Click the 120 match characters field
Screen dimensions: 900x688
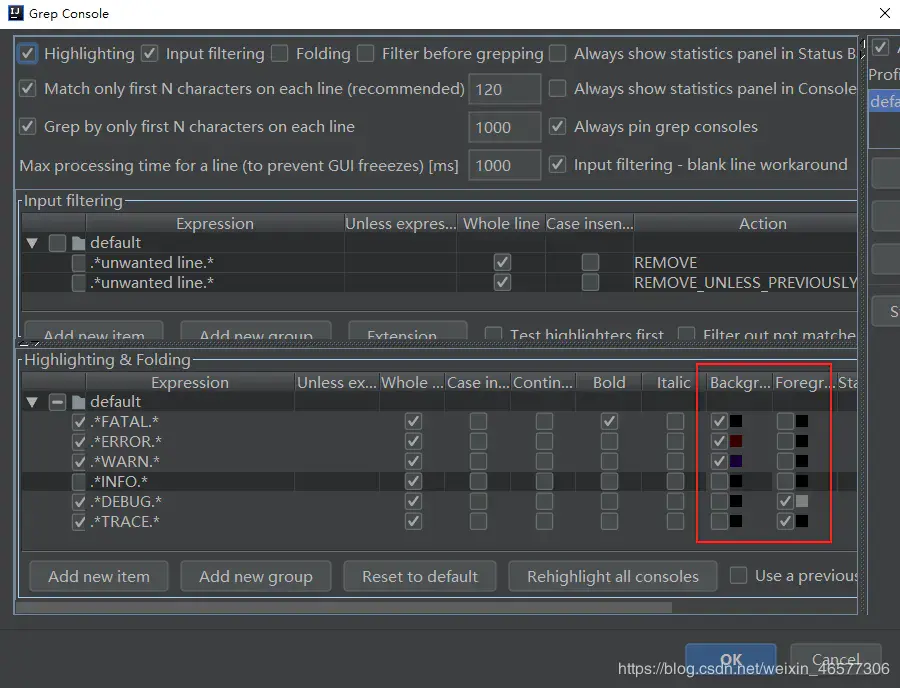tap(505, 89)
